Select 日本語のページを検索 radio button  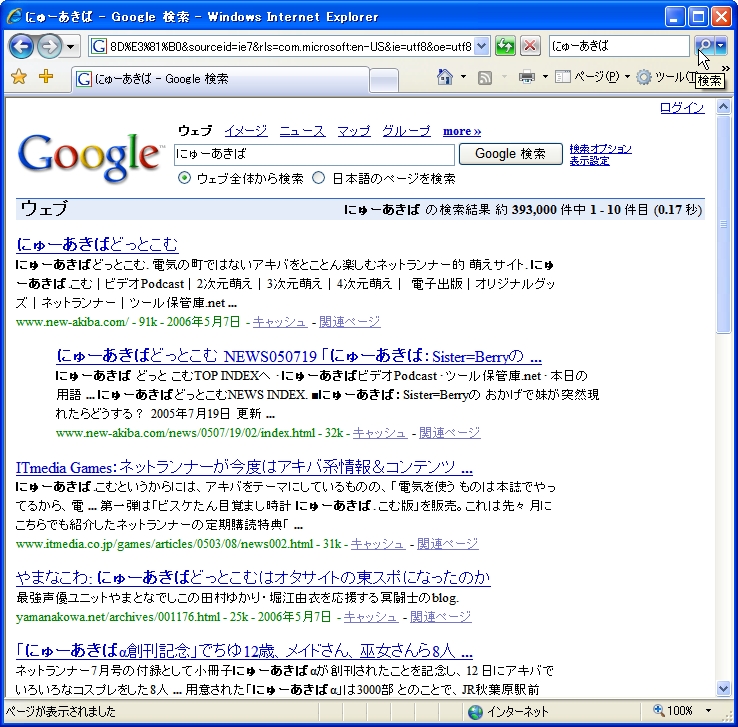click(319, 178)
